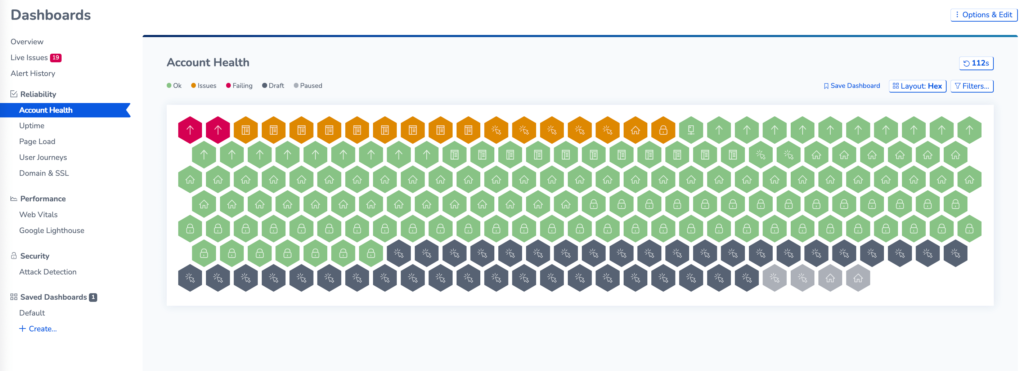Click the Security lock icon in sidebar
The height and width of the screenshot is (371, 1024).
tap(14, 256)
